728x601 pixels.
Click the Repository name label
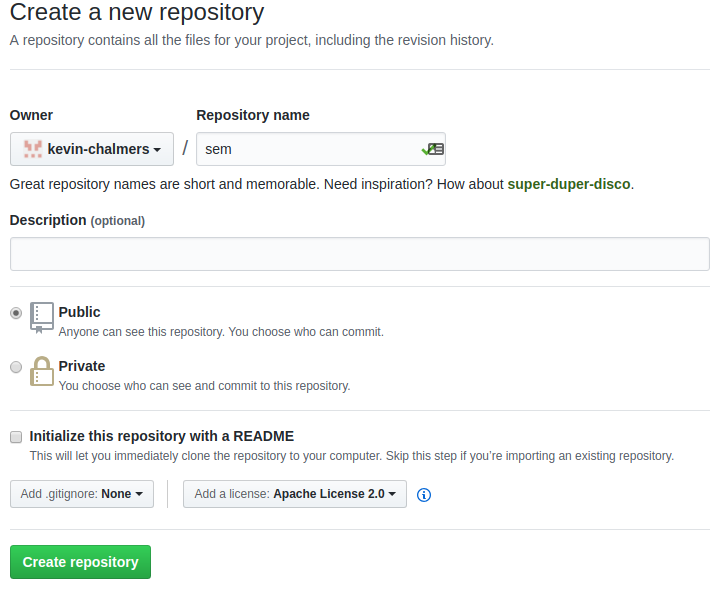[253, 115]
